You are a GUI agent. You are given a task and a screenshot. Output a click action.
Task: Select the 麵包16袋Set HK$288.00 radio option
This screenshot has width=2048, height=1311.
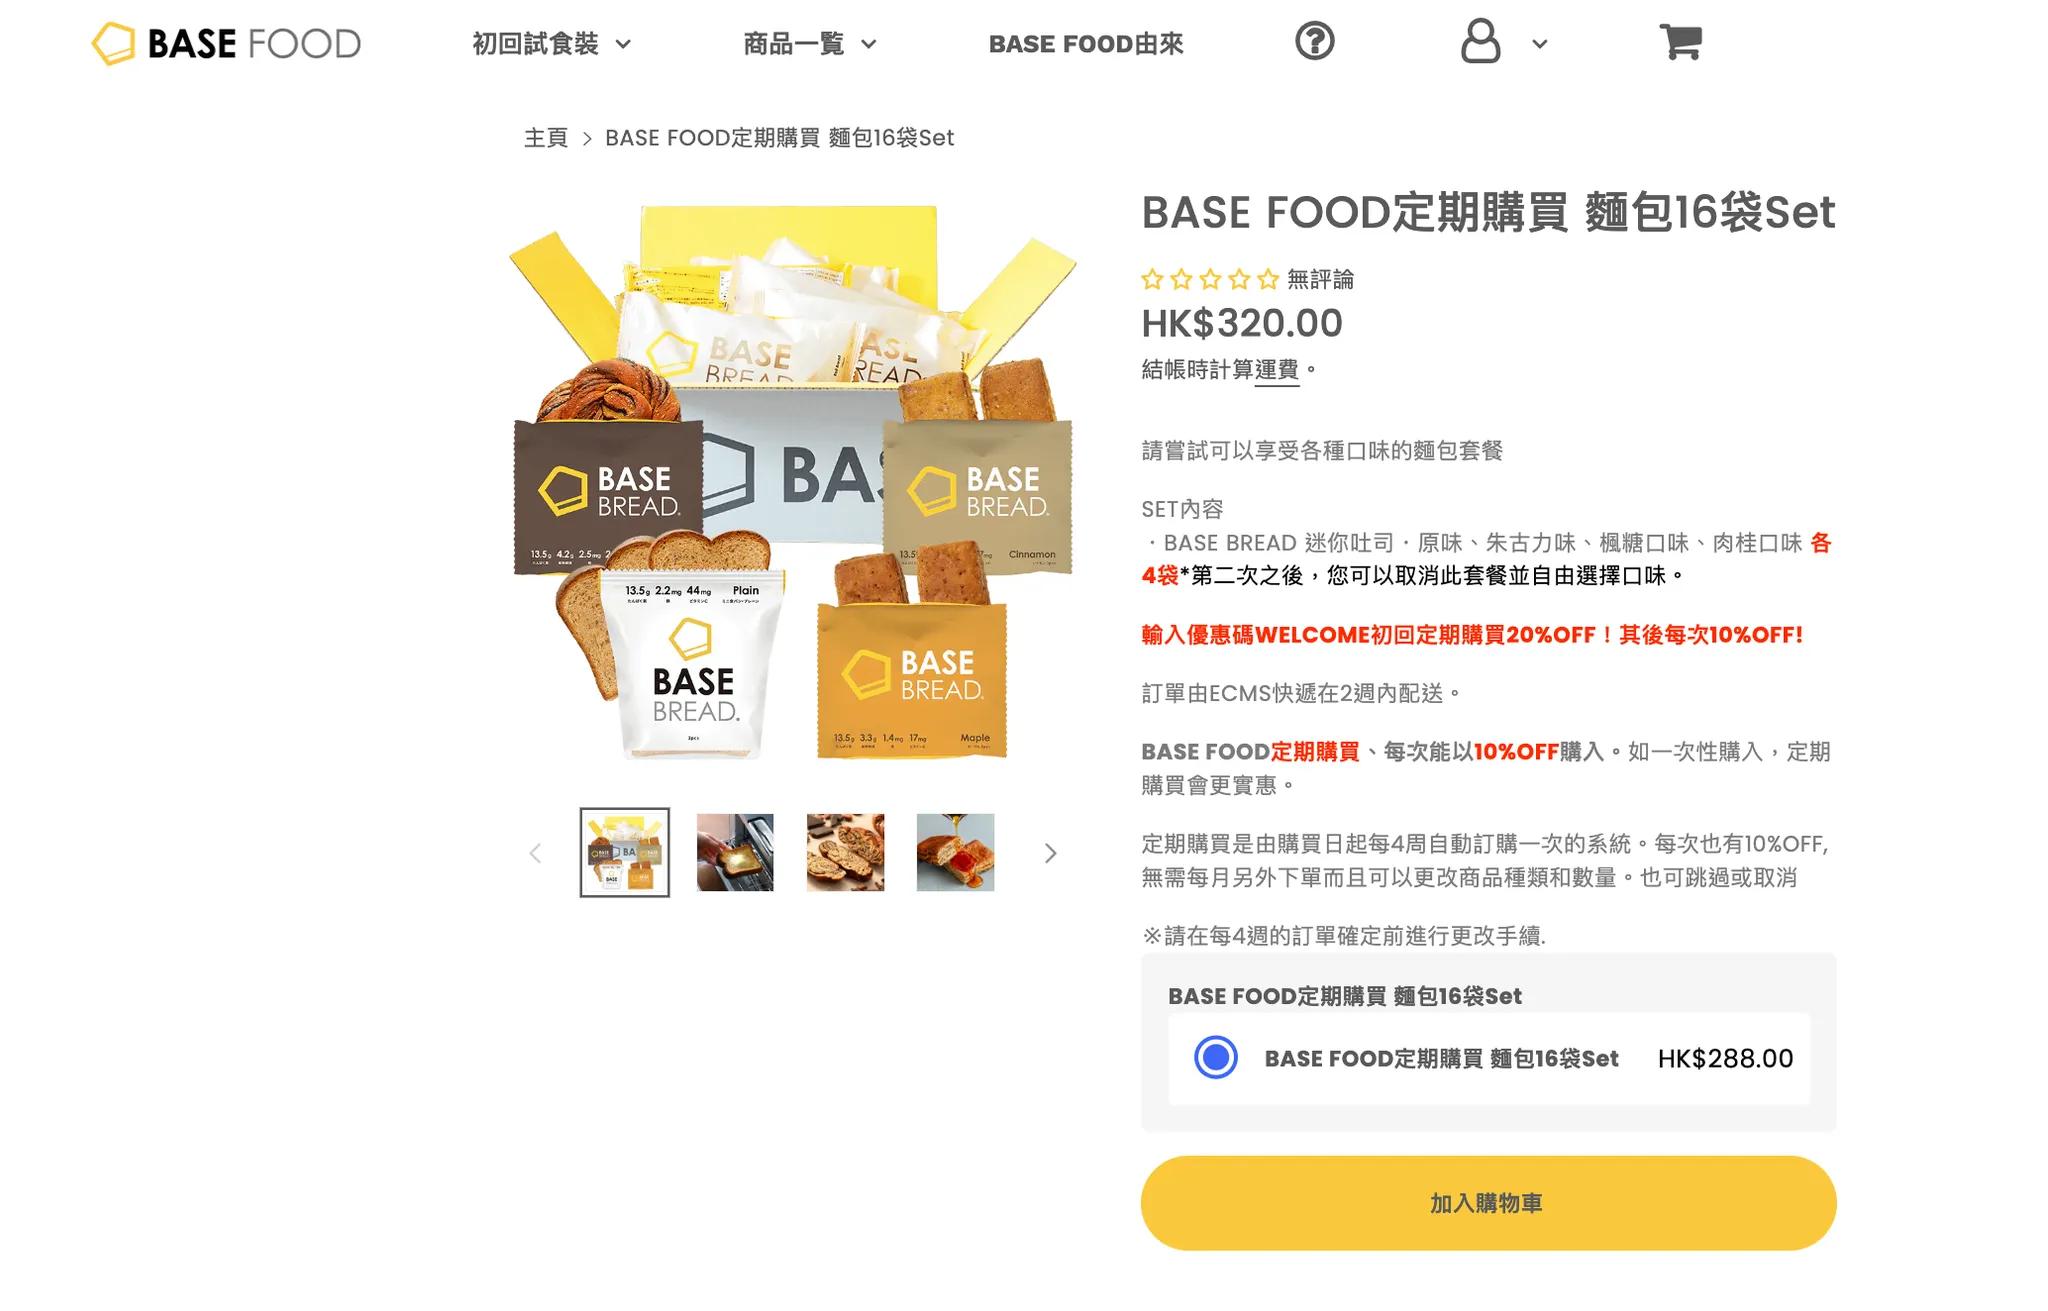(x=1216, y=1058)
